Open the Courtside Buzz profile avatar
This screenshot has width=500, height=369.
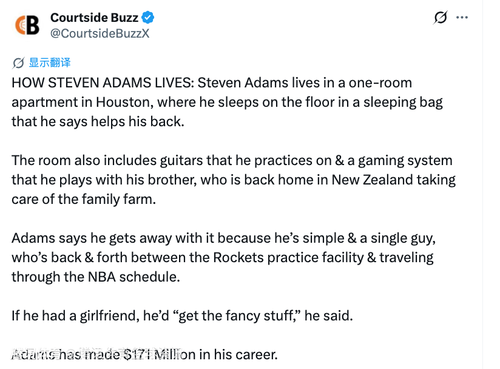click(27, 25)
